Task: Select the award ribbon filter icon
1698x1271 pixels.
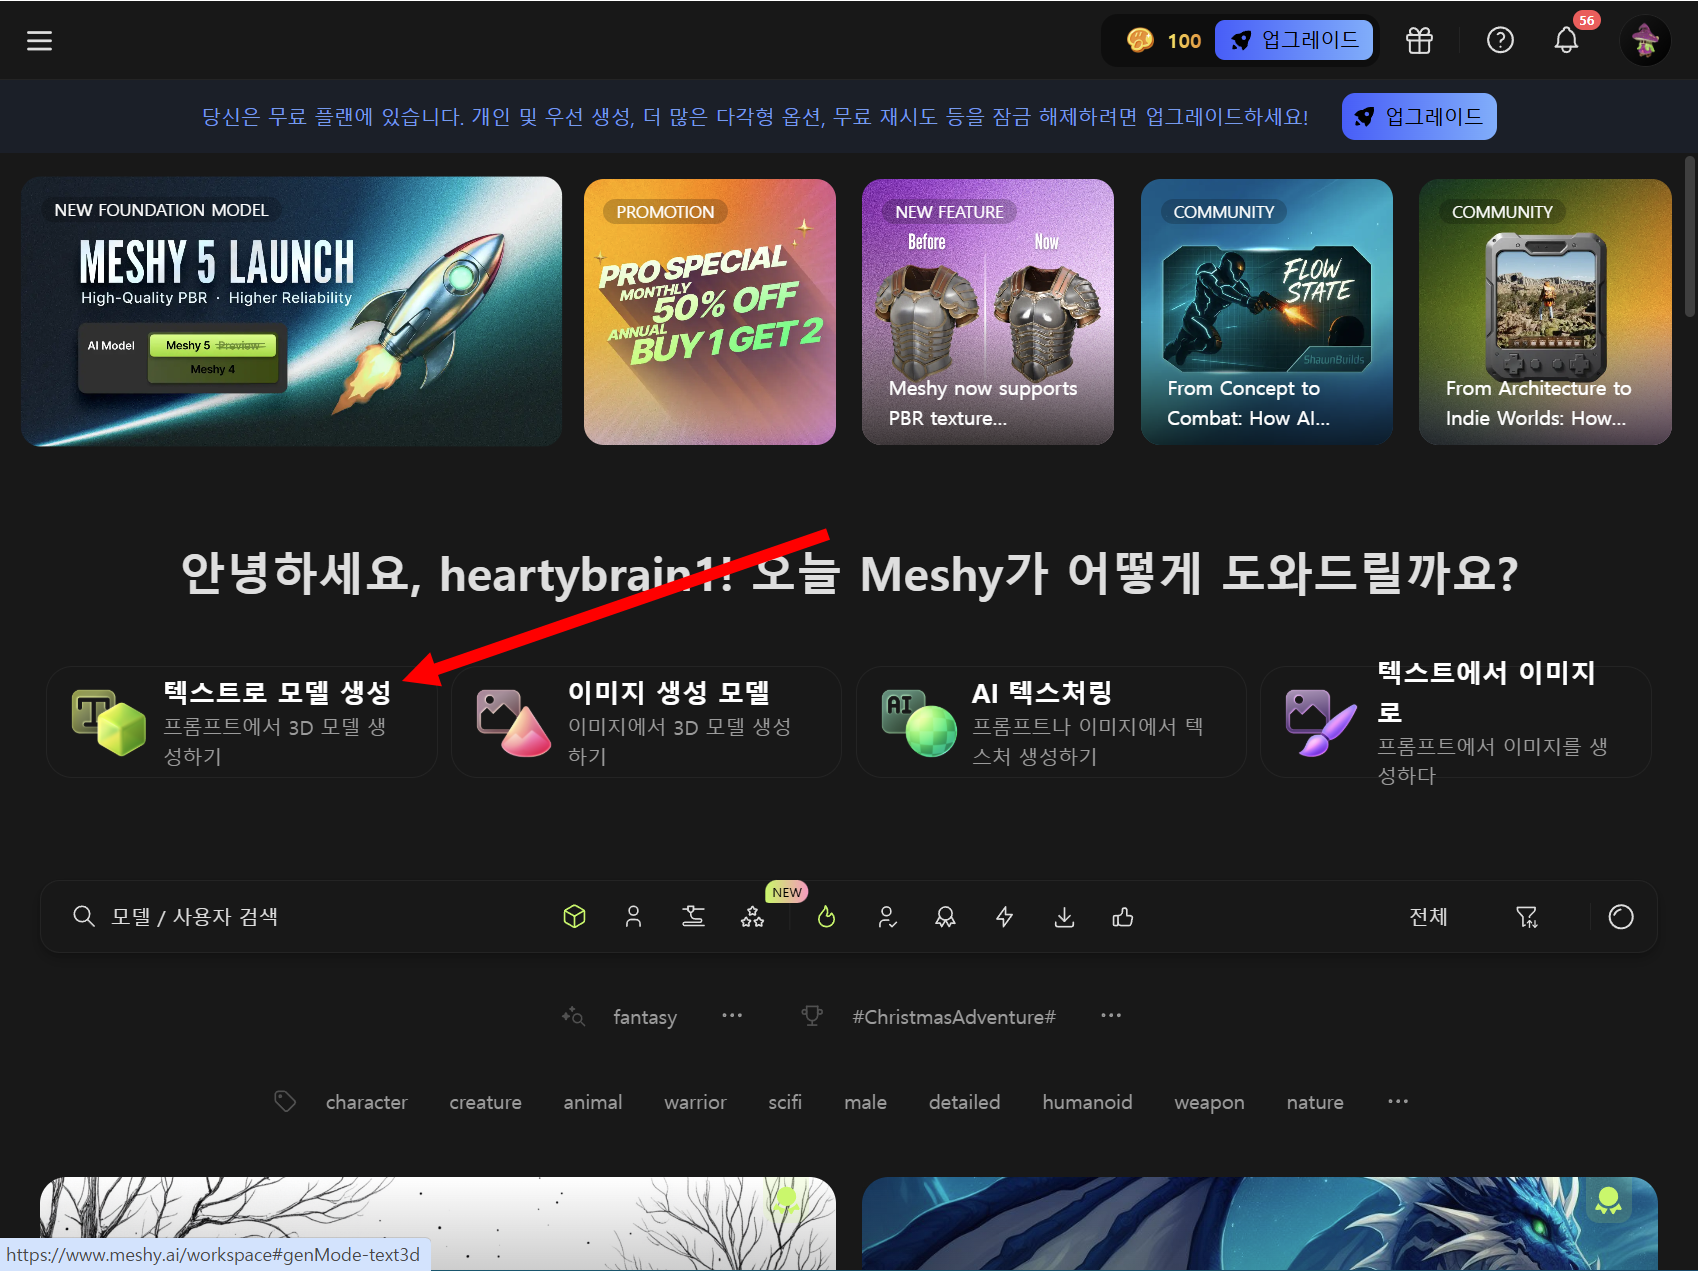Action: [x=945, y=916]
